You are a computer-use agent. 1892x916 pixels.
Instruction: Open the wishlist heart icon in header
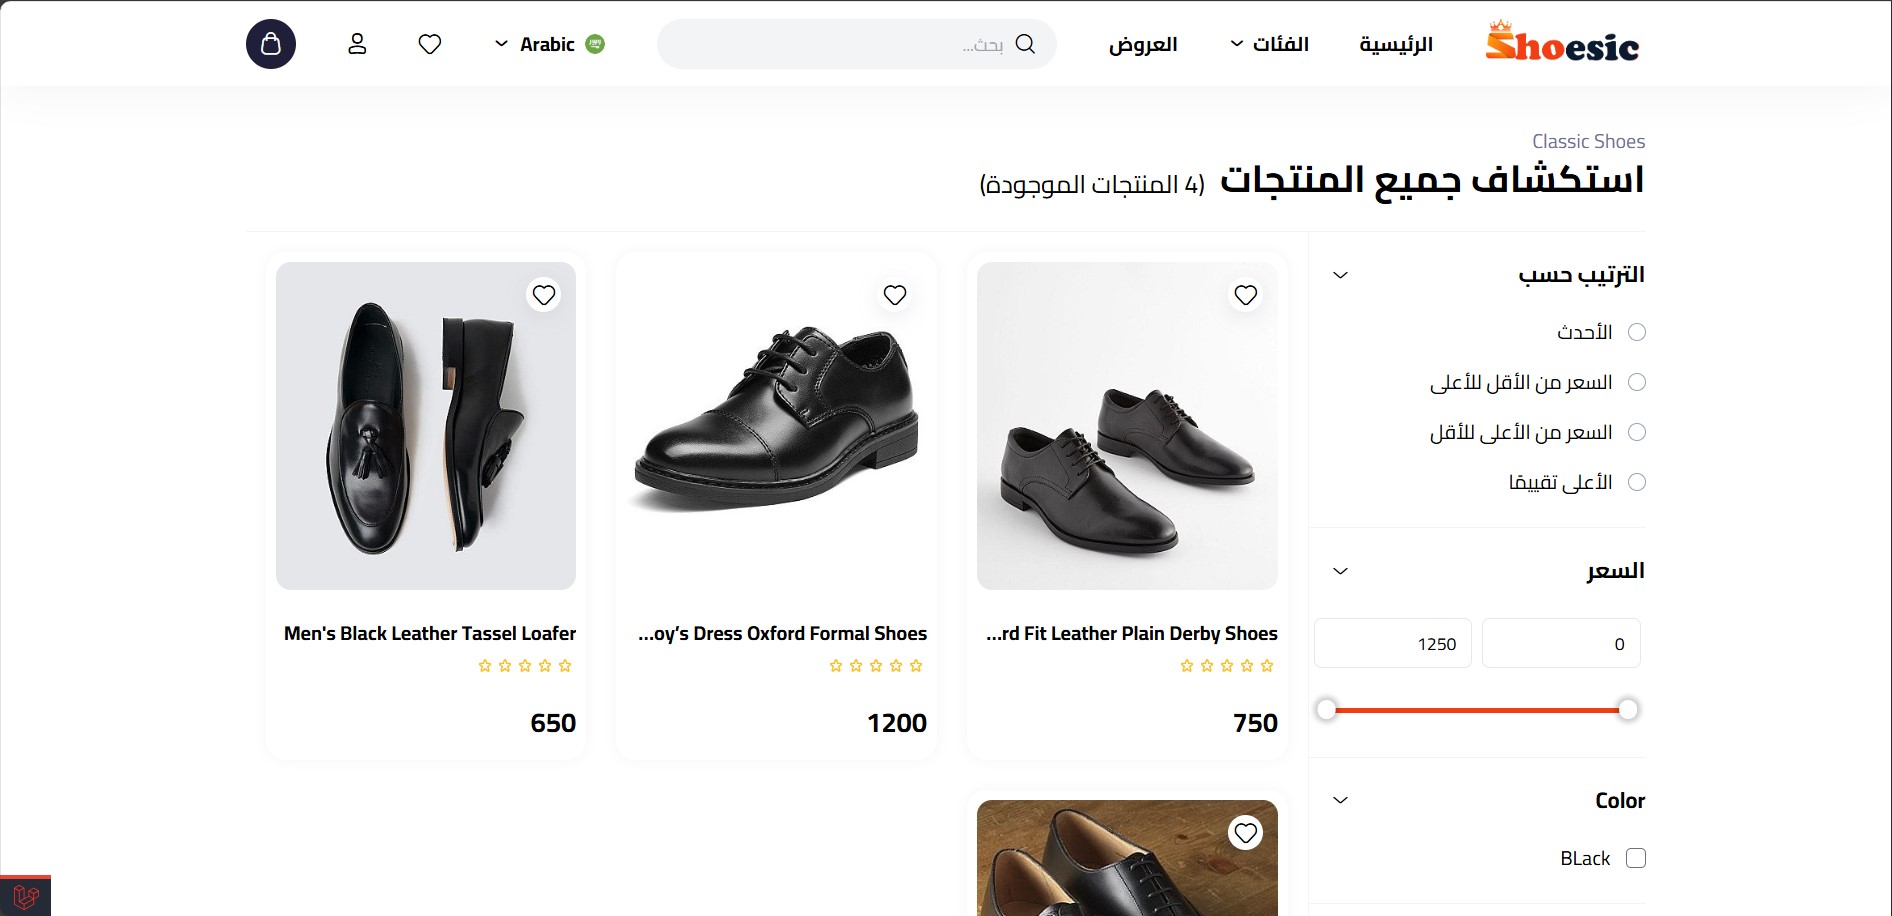(x=430, y=44)
